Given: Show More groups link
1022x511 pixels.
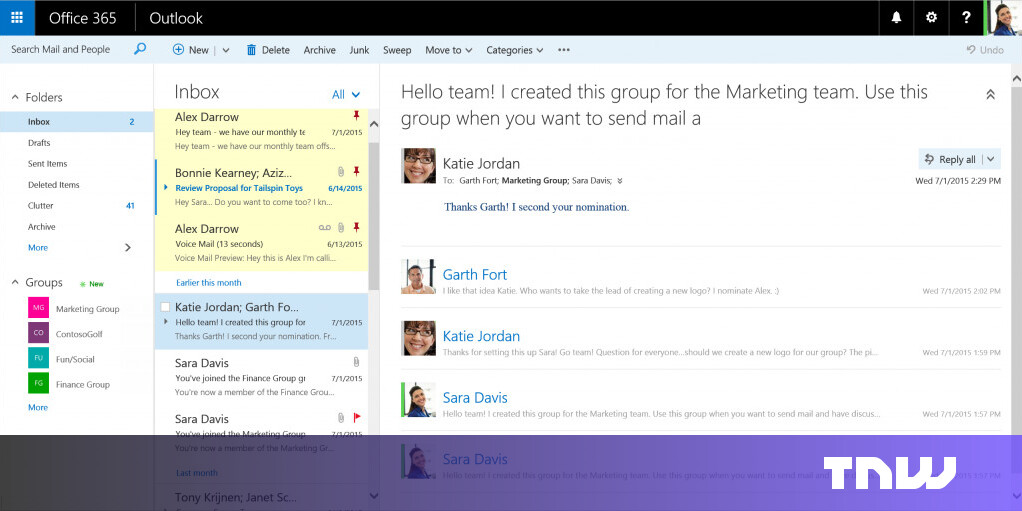Looking at the screenshot, I should tap(38, 407).
